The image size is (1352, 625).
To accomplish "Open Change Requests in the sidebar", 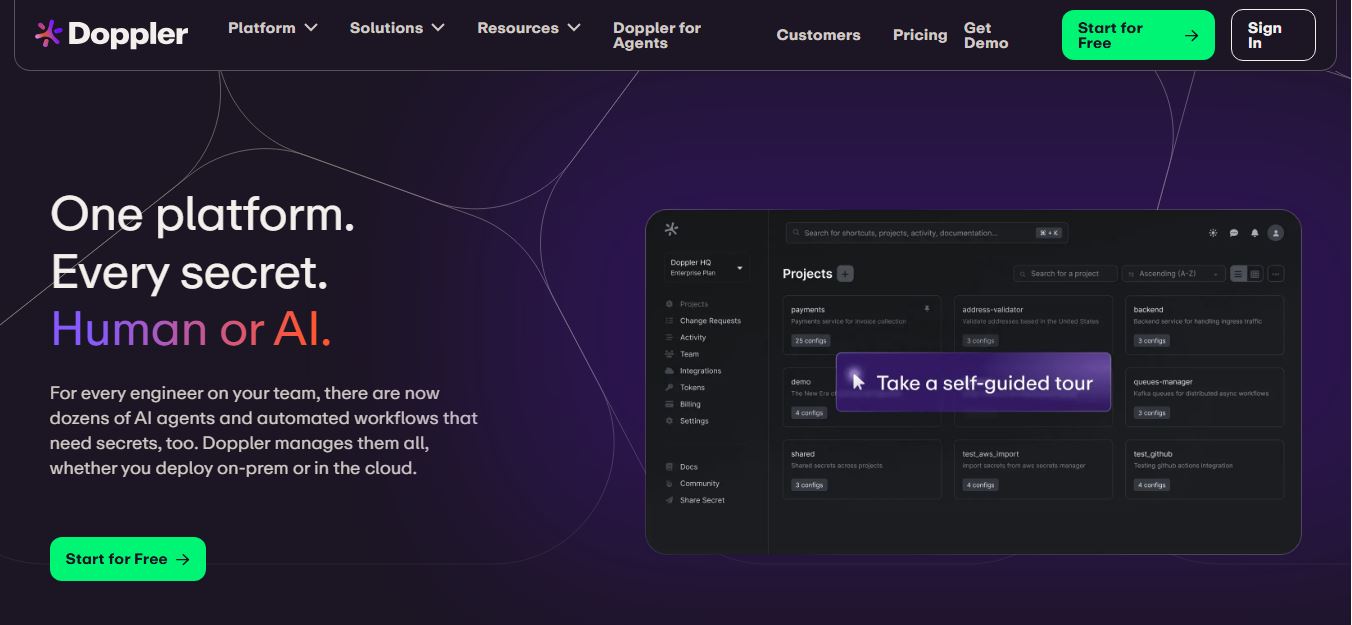I will (703, 321).
